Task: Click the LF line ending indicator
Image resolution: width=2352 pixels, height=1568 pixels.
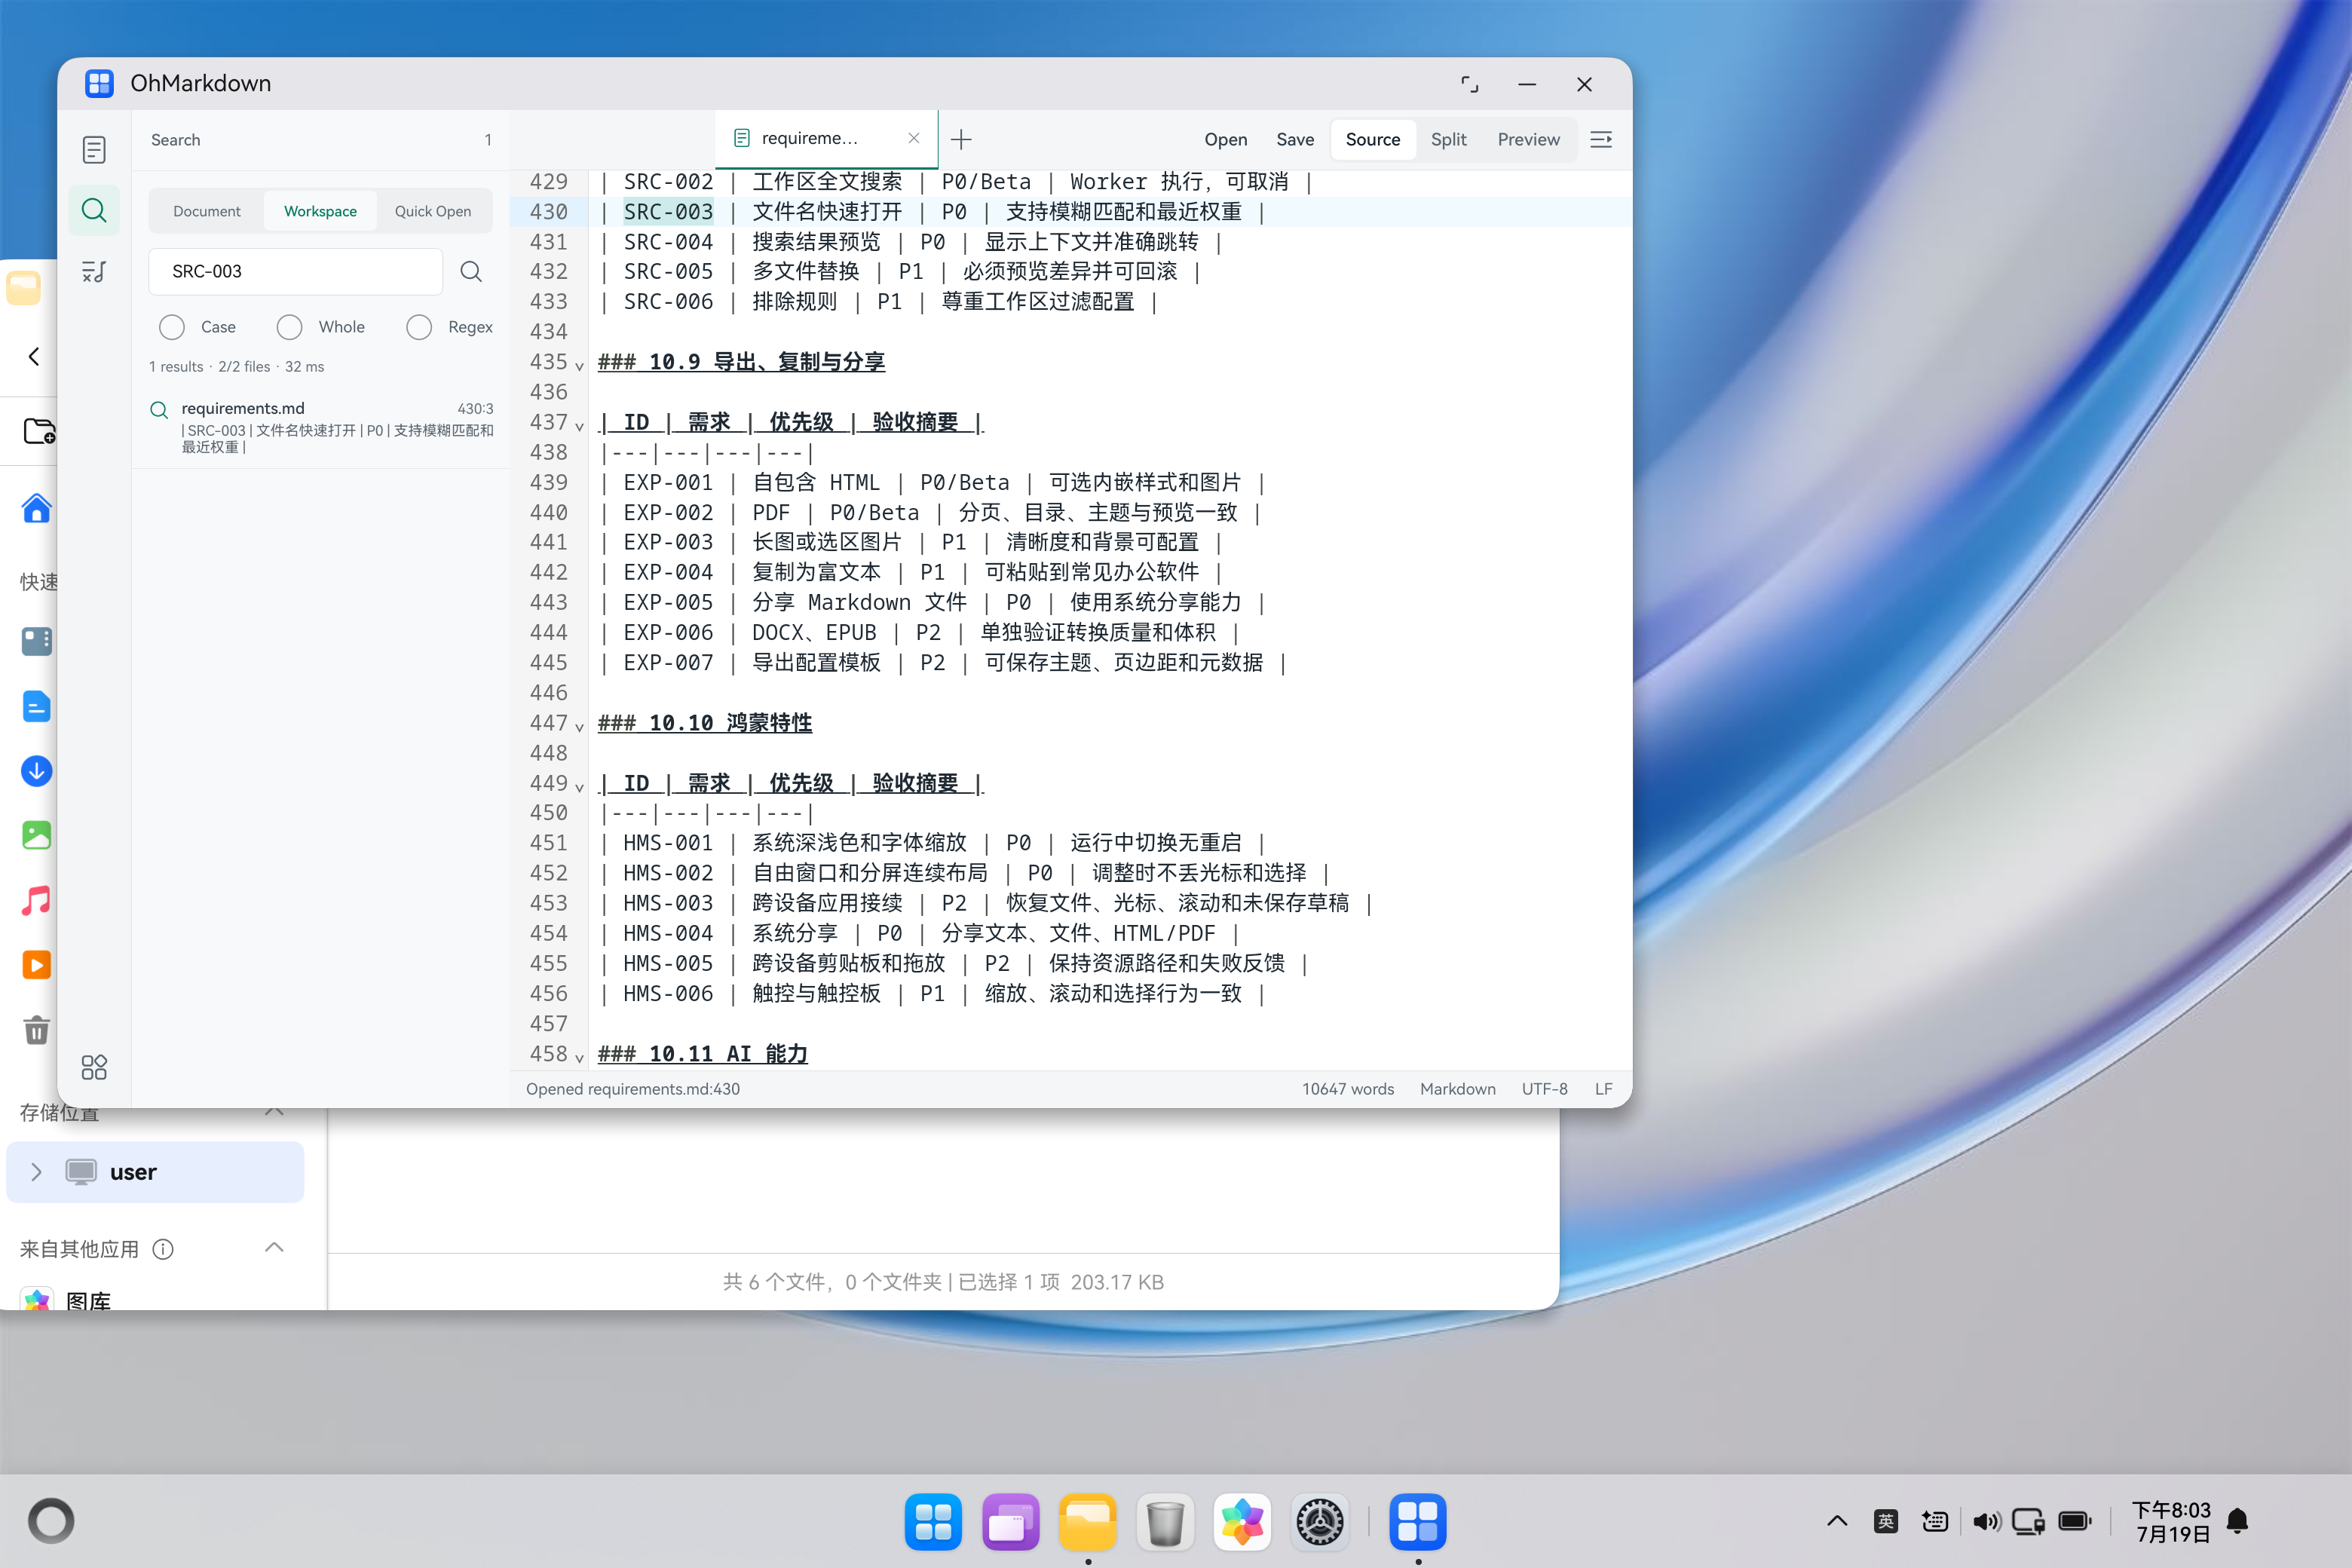Action: pos(1603,1089)
